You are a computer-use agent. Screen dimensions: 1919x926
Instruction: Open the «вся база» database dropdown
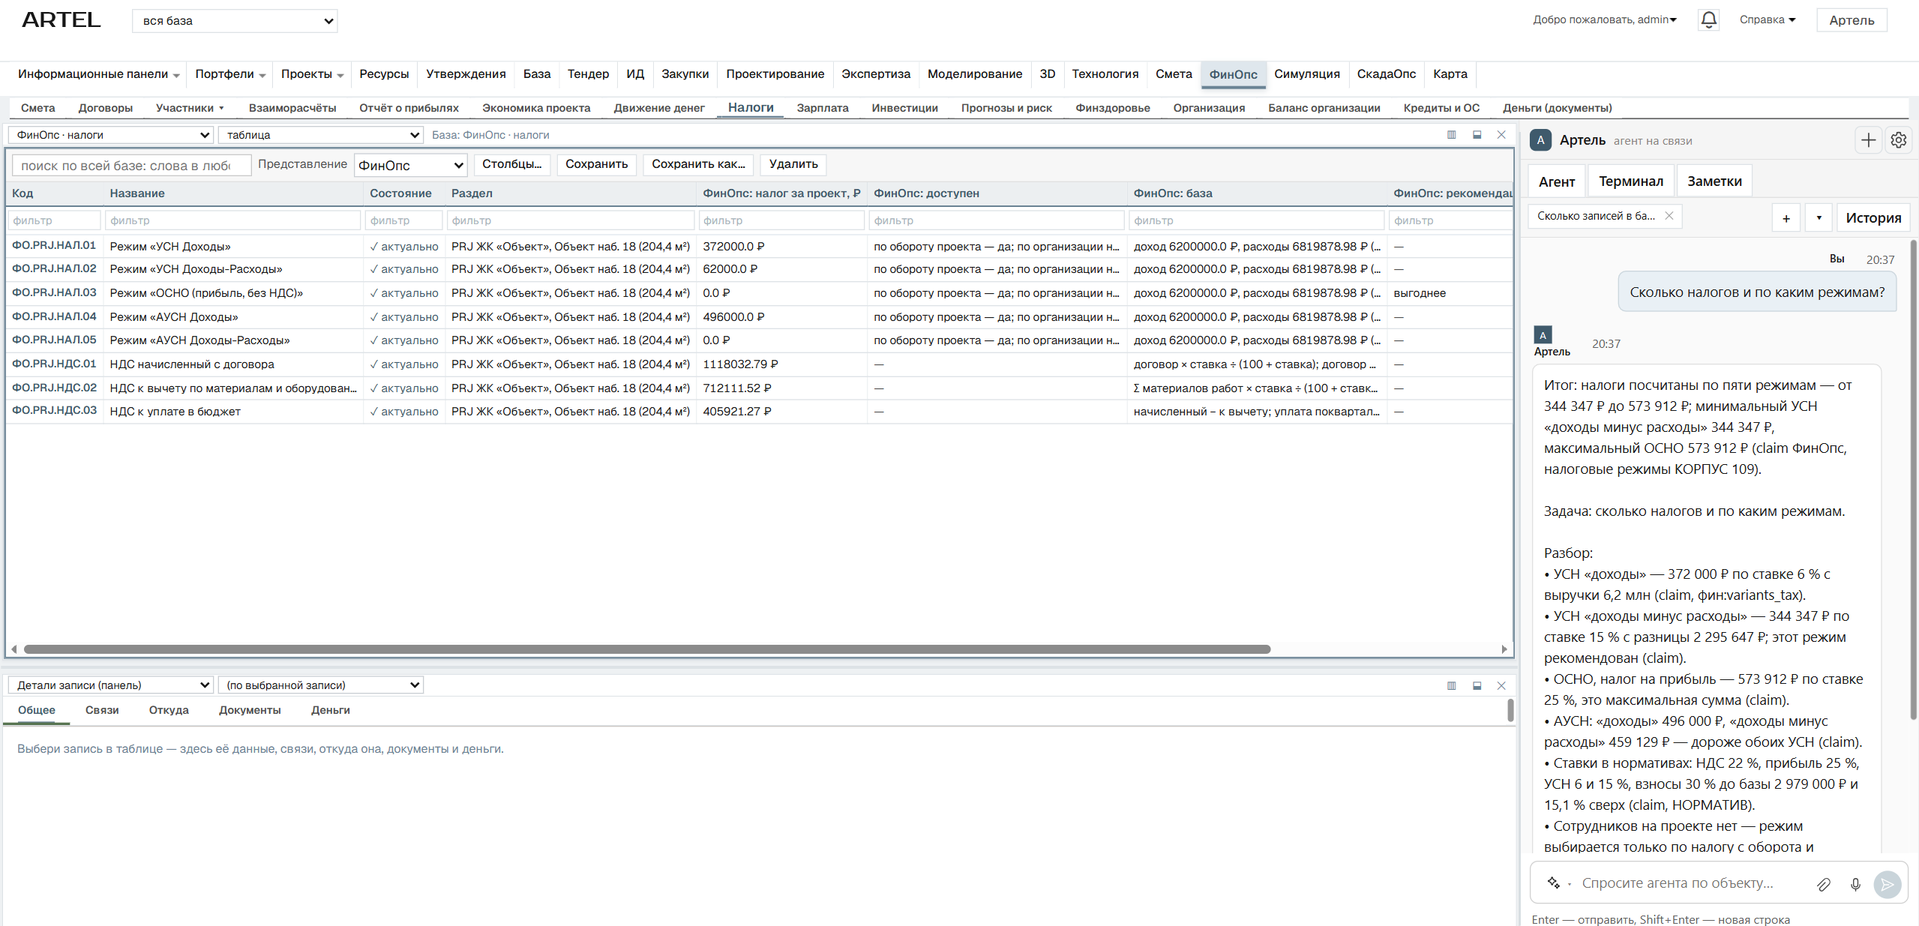(x=235, y=21)
